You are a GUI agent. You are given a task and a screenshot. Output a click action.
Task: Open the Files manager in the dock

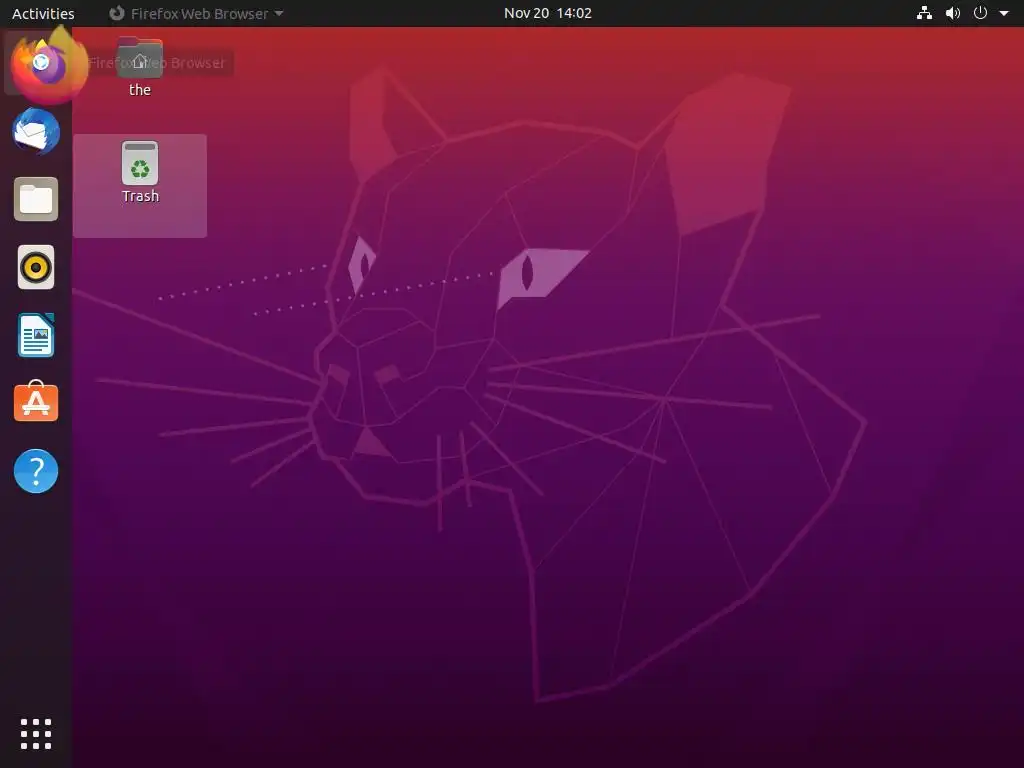click(36, 199)
